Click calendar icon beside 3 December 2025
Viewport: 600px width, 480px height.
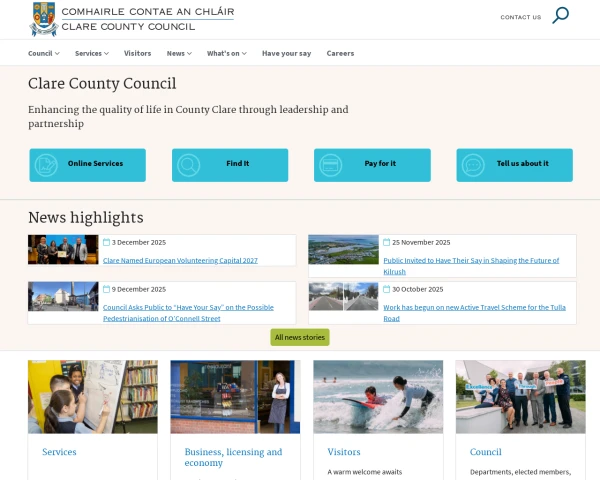click(x=106, y=242)
